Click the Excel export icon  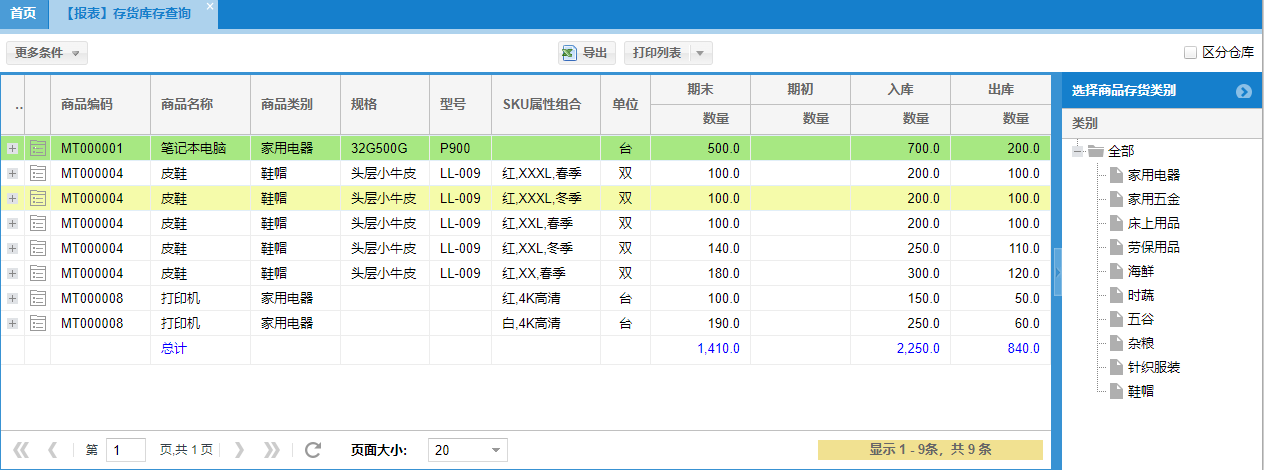point(569,53)
